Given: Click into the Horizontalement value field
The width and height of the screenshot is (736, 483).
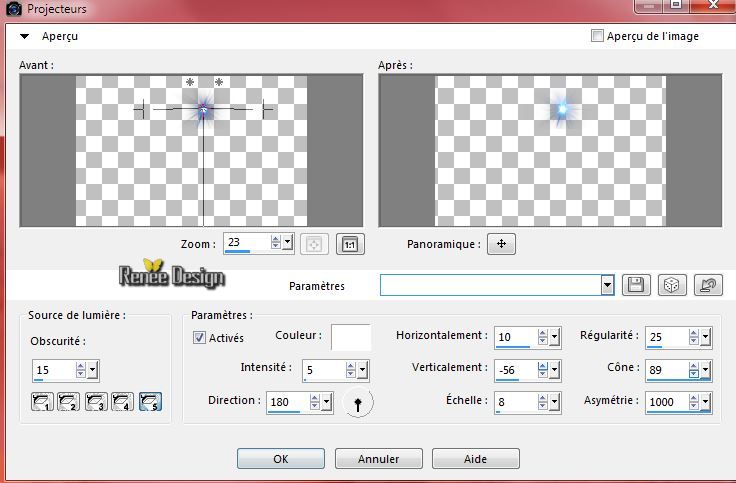Looking at the screenshot, I should tap(516, 337).
